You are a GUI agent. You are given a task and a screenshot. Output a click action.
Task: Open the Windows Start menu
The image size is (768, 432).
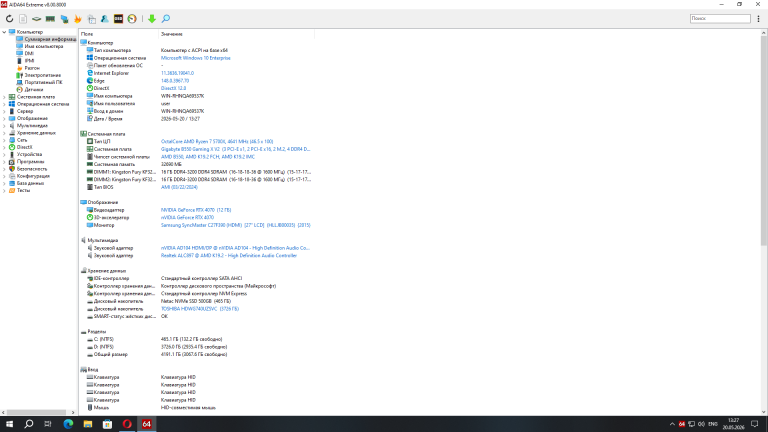9,424
